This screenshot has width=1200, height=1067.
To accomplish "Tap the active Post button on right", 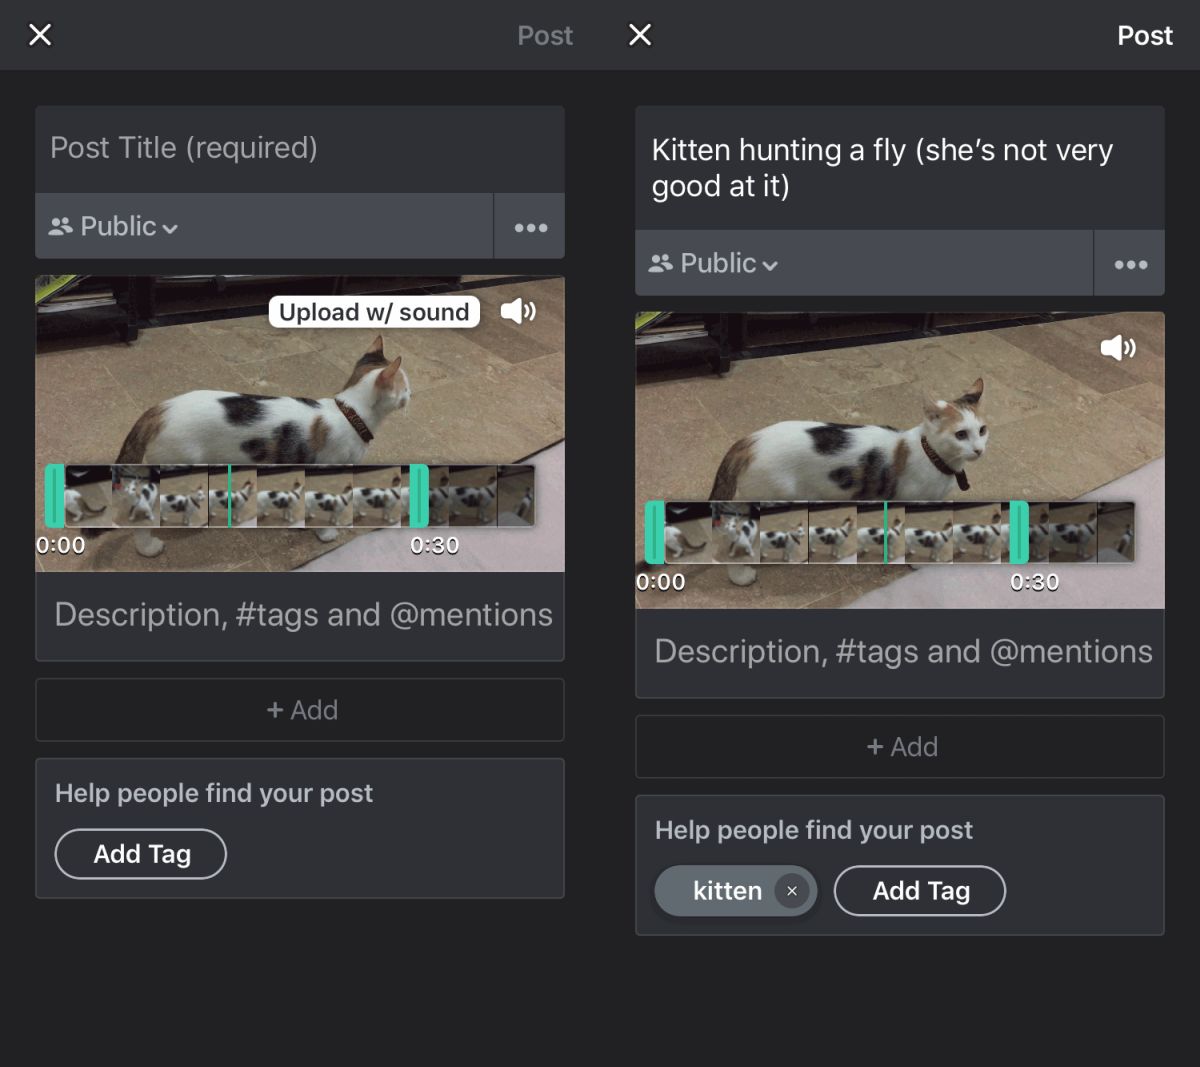I will (1144, 36).
